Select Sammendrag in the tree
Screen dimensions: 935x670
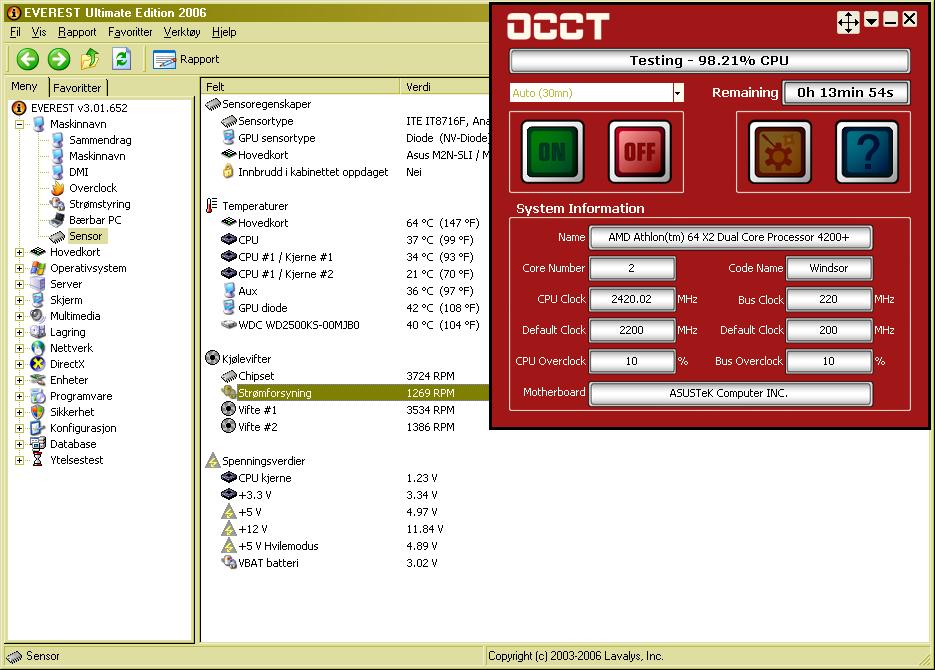(x=100, y=140)
